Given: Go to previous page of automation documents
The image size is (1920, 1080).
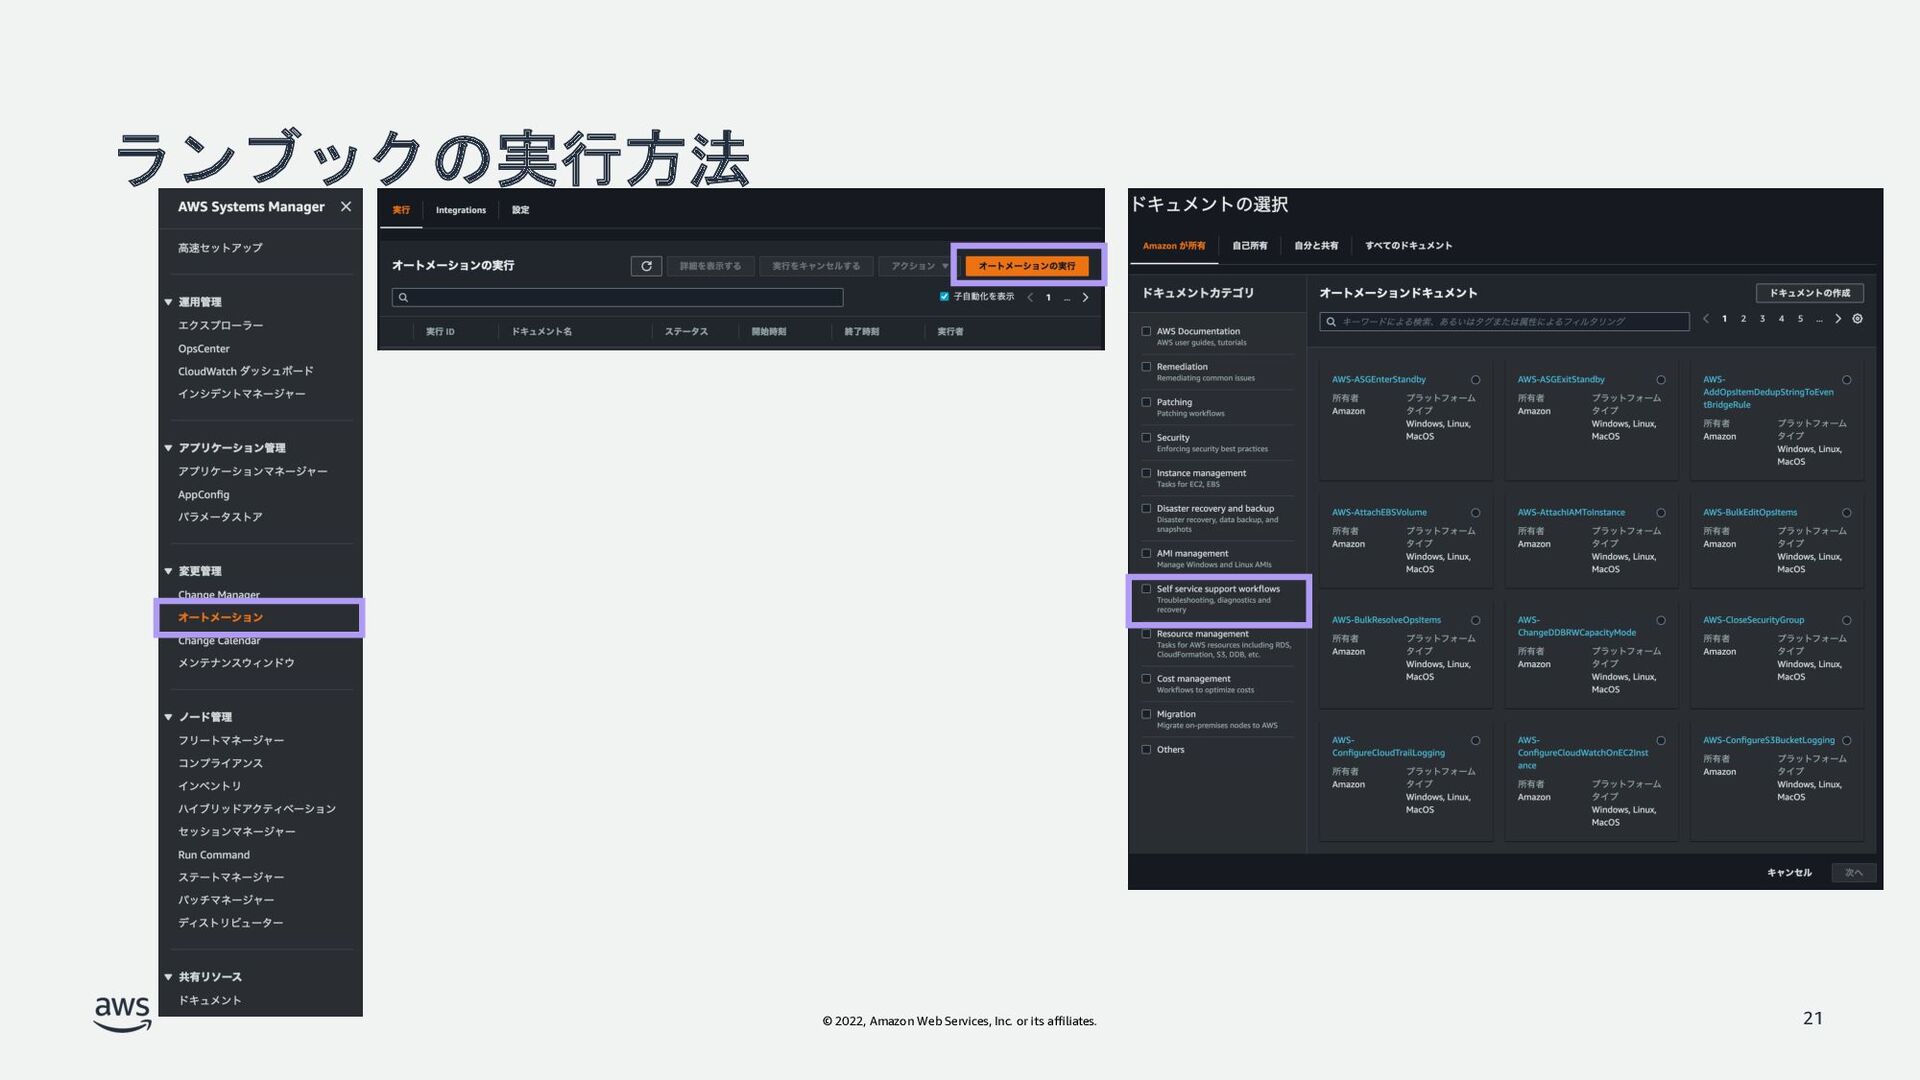Looking at the screenshot, I should click(x=1706, y=319).
